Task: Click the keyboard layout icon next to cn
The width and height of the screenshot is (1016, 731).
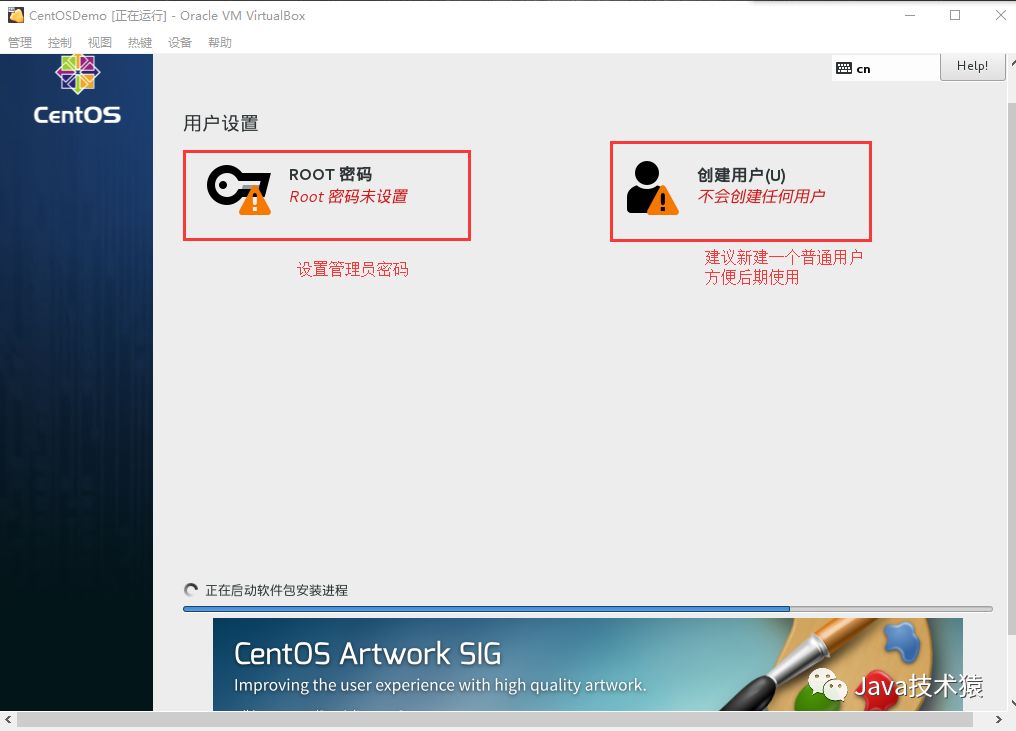Action: pyautogui.click(x=844, y=68)
